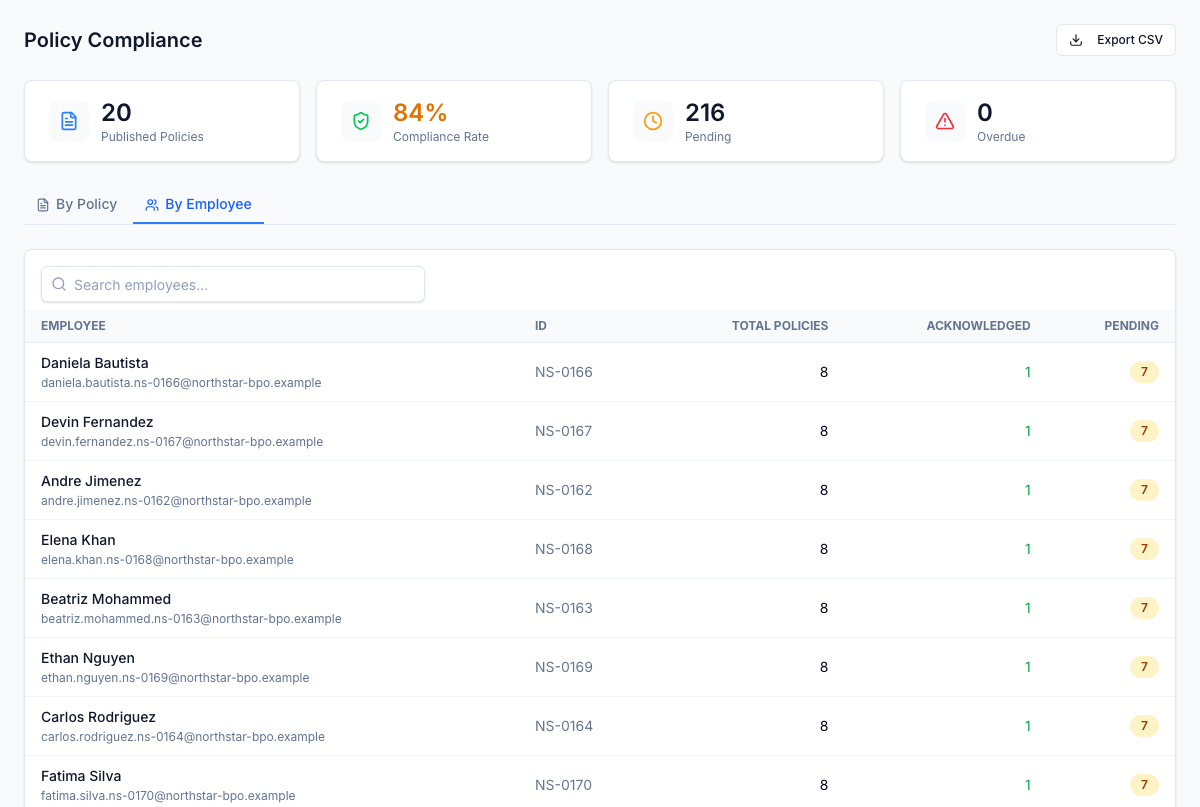The height and width of the screenshot is (807, 1200).
Task: Click total policies 8 for Beatriz Mohammed
Action: [x=824, y=608]
